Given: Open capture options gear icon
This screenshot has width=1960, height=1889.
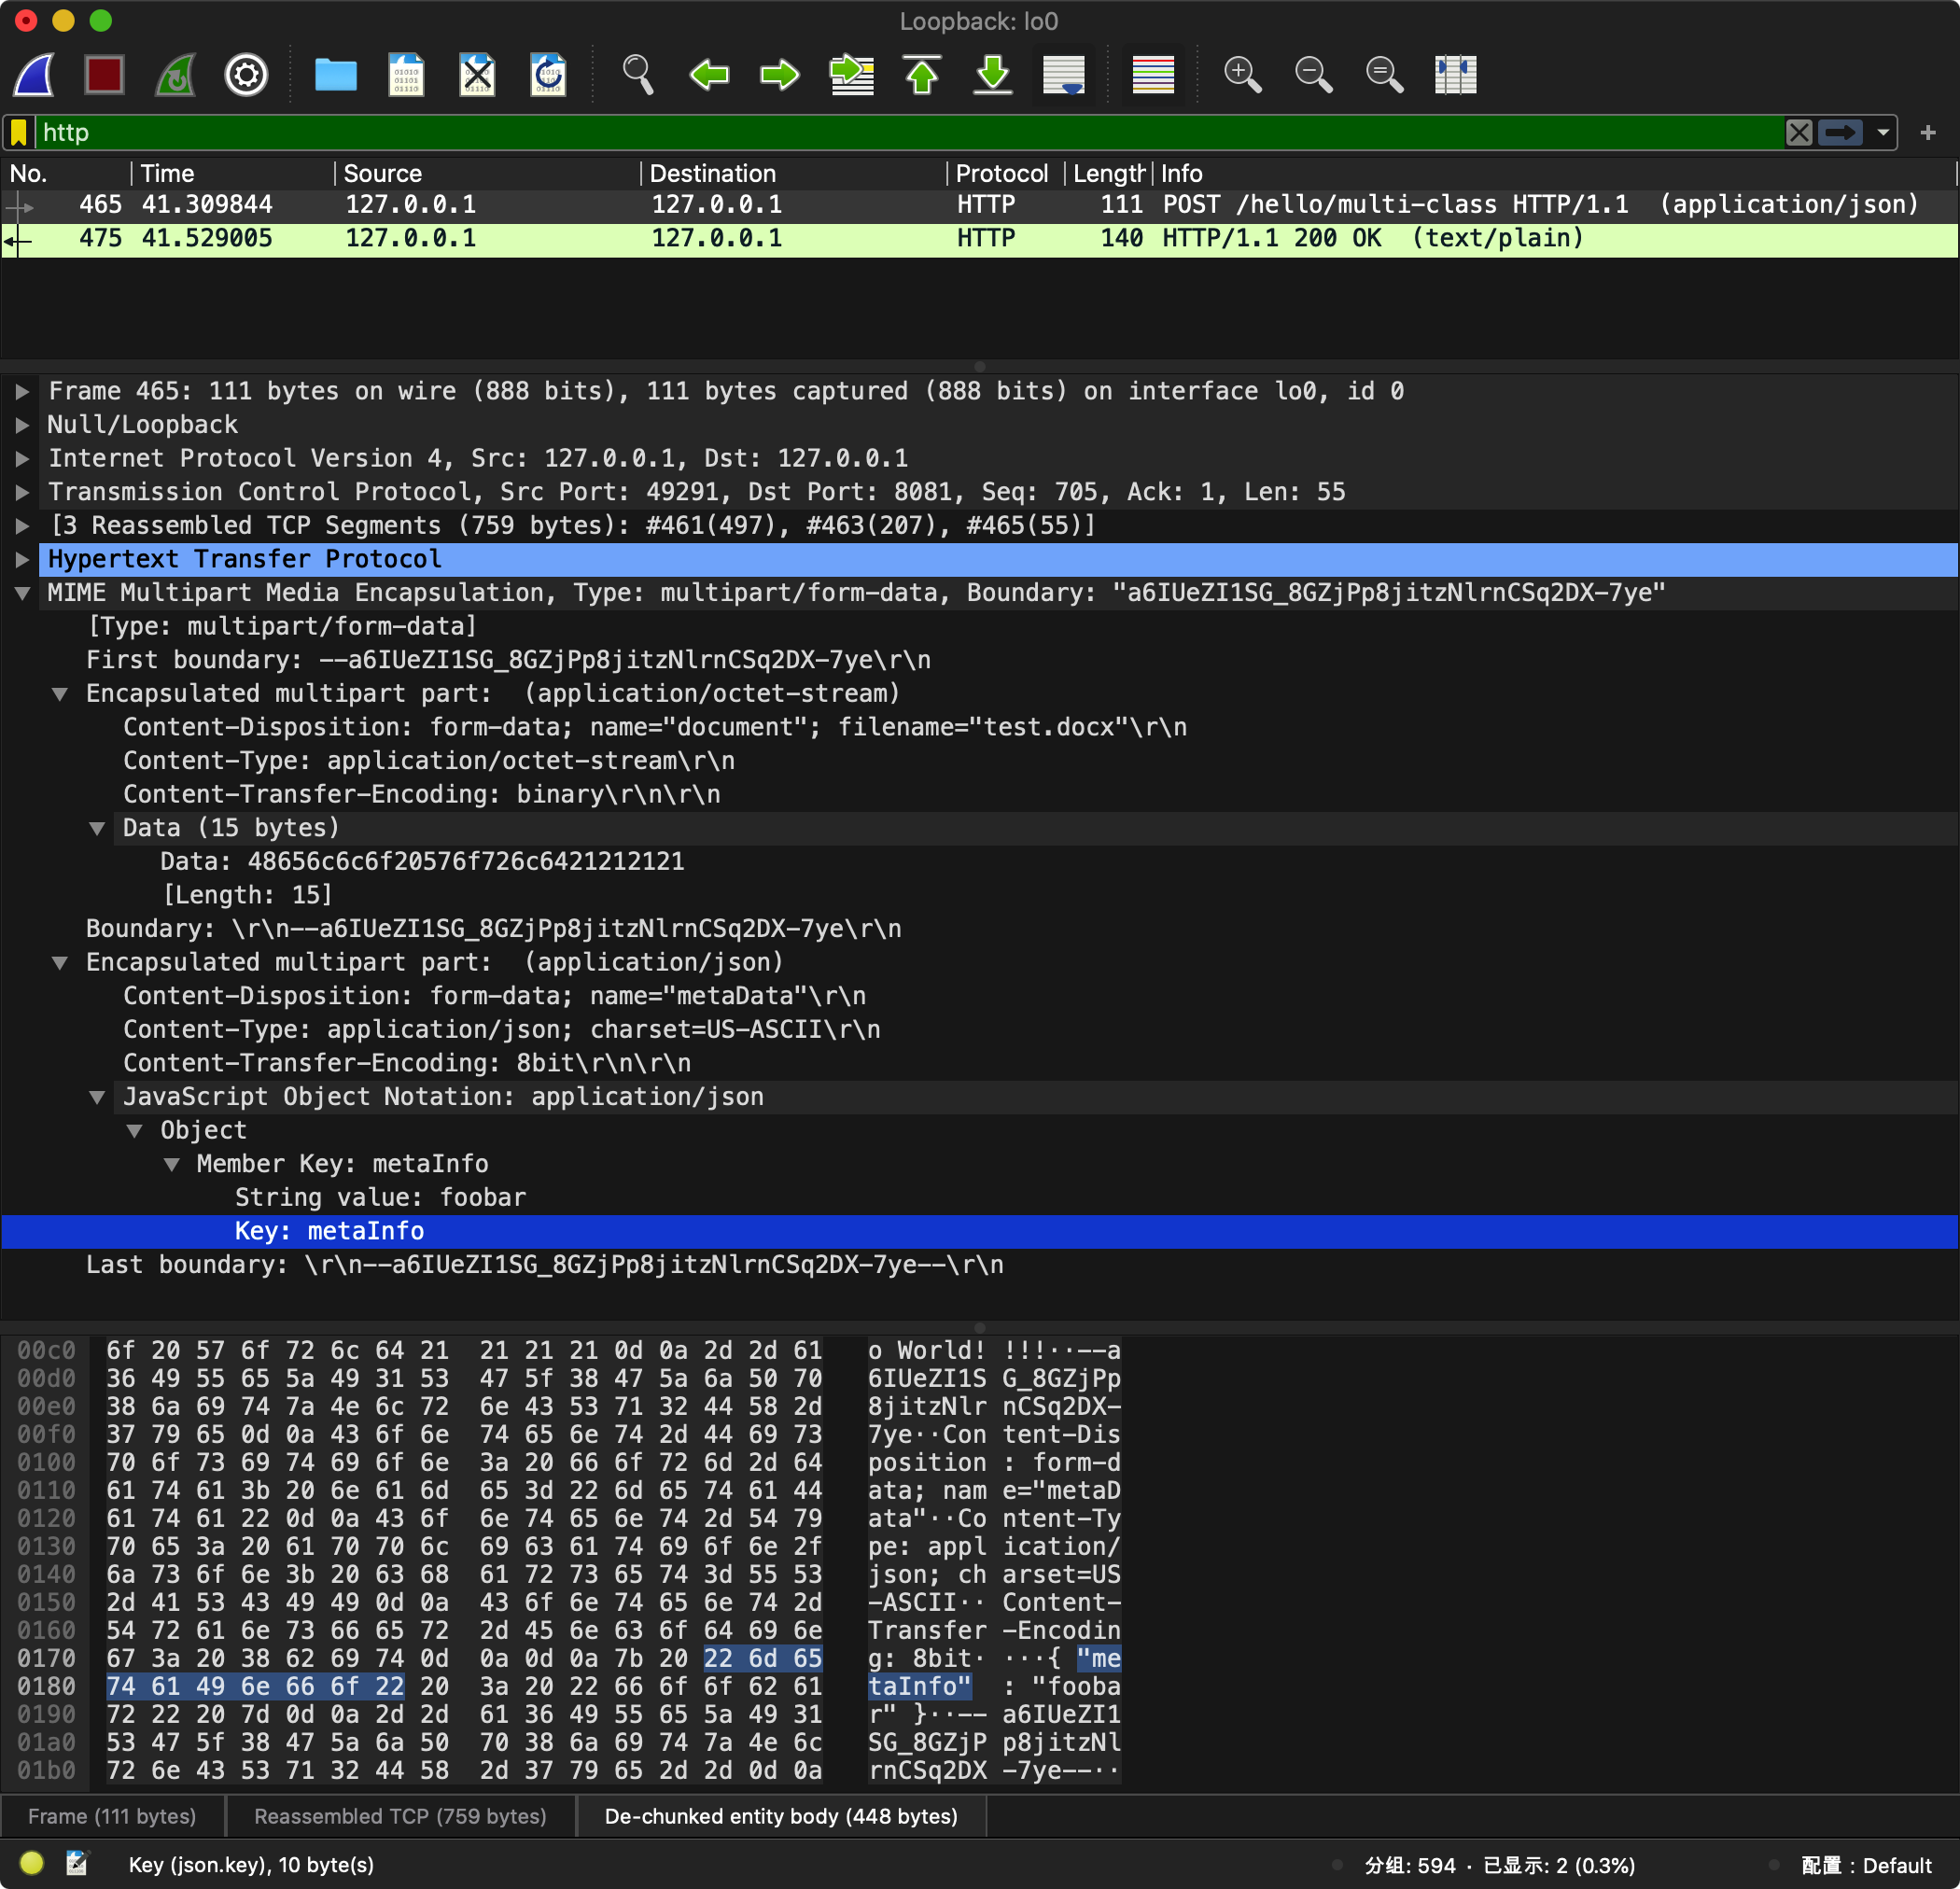Looking at the screenshot, I should tap(246, 75).
